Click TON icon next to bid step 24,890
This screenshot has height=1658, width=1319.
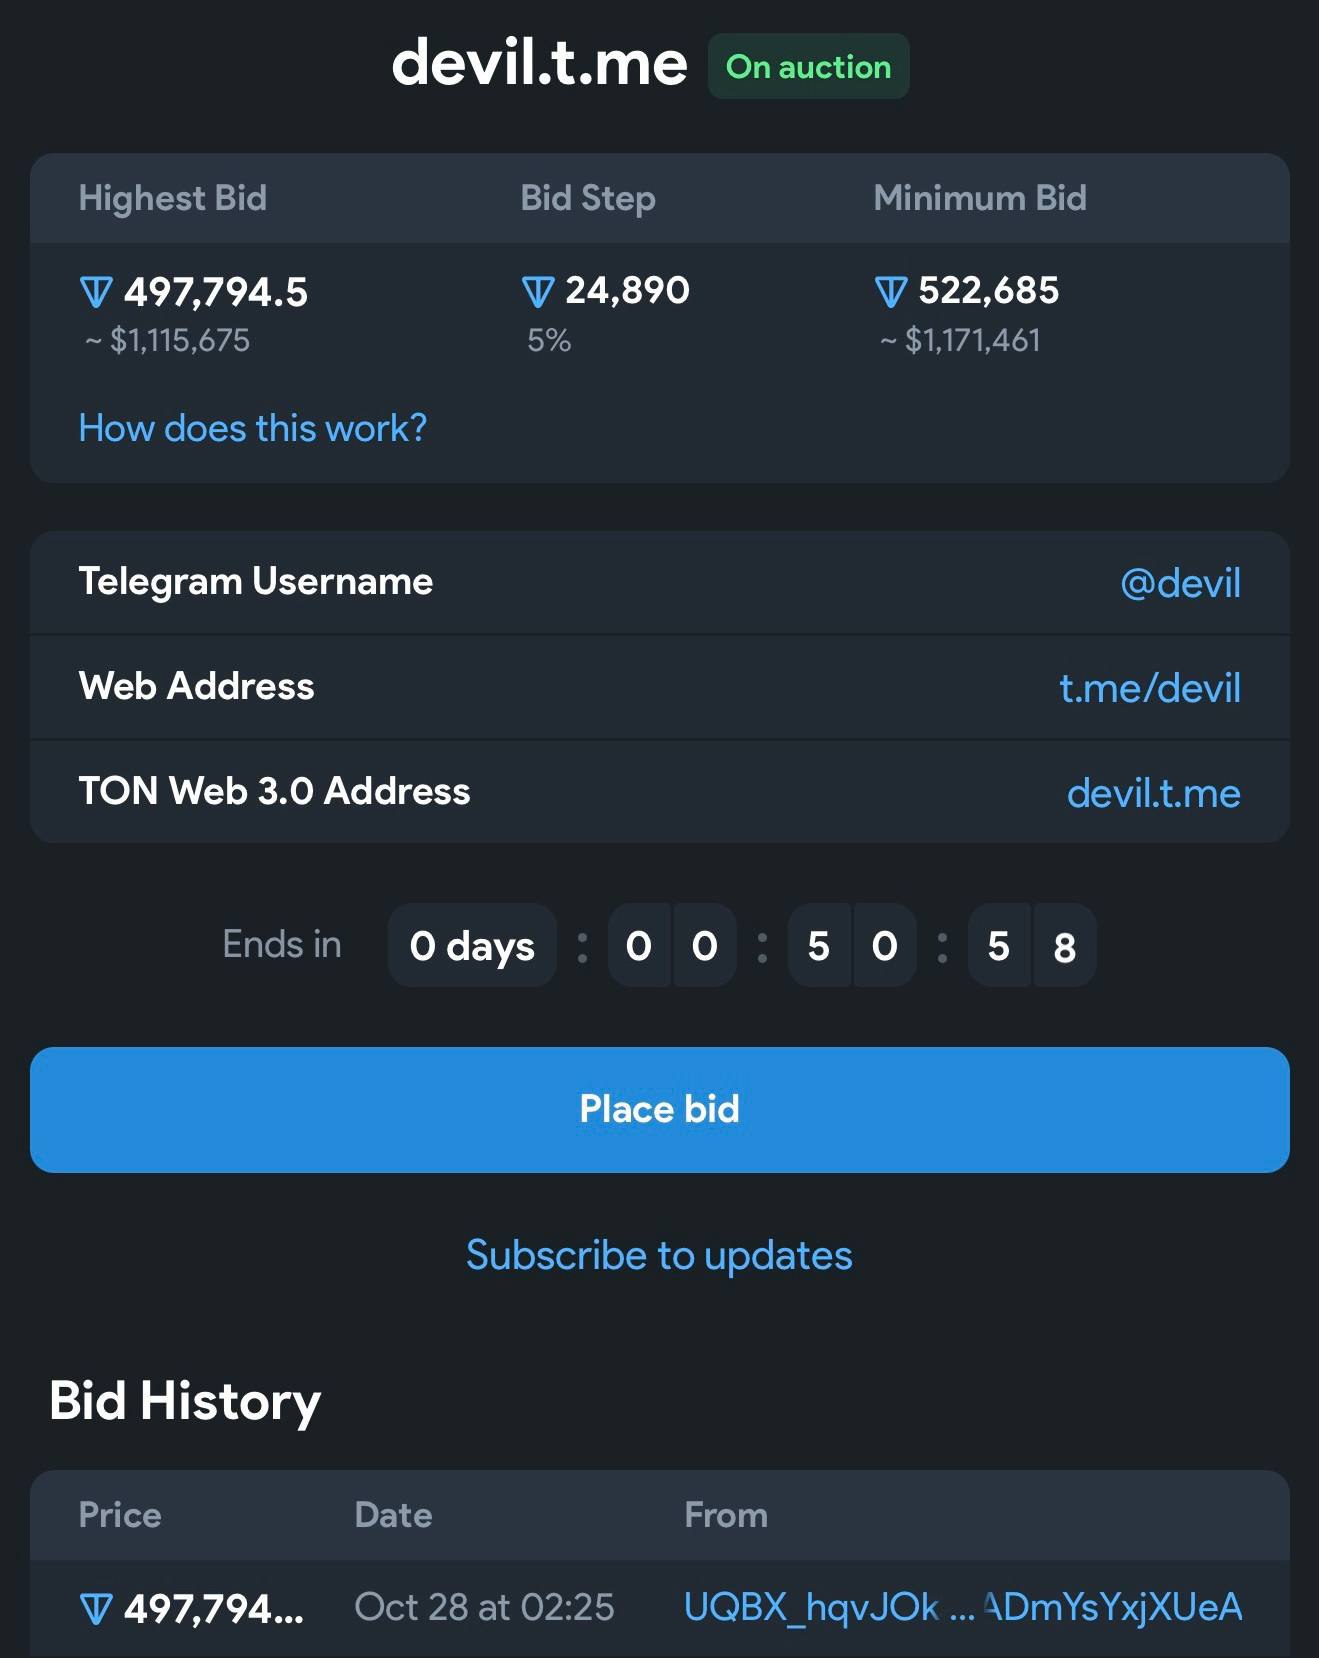538,292
